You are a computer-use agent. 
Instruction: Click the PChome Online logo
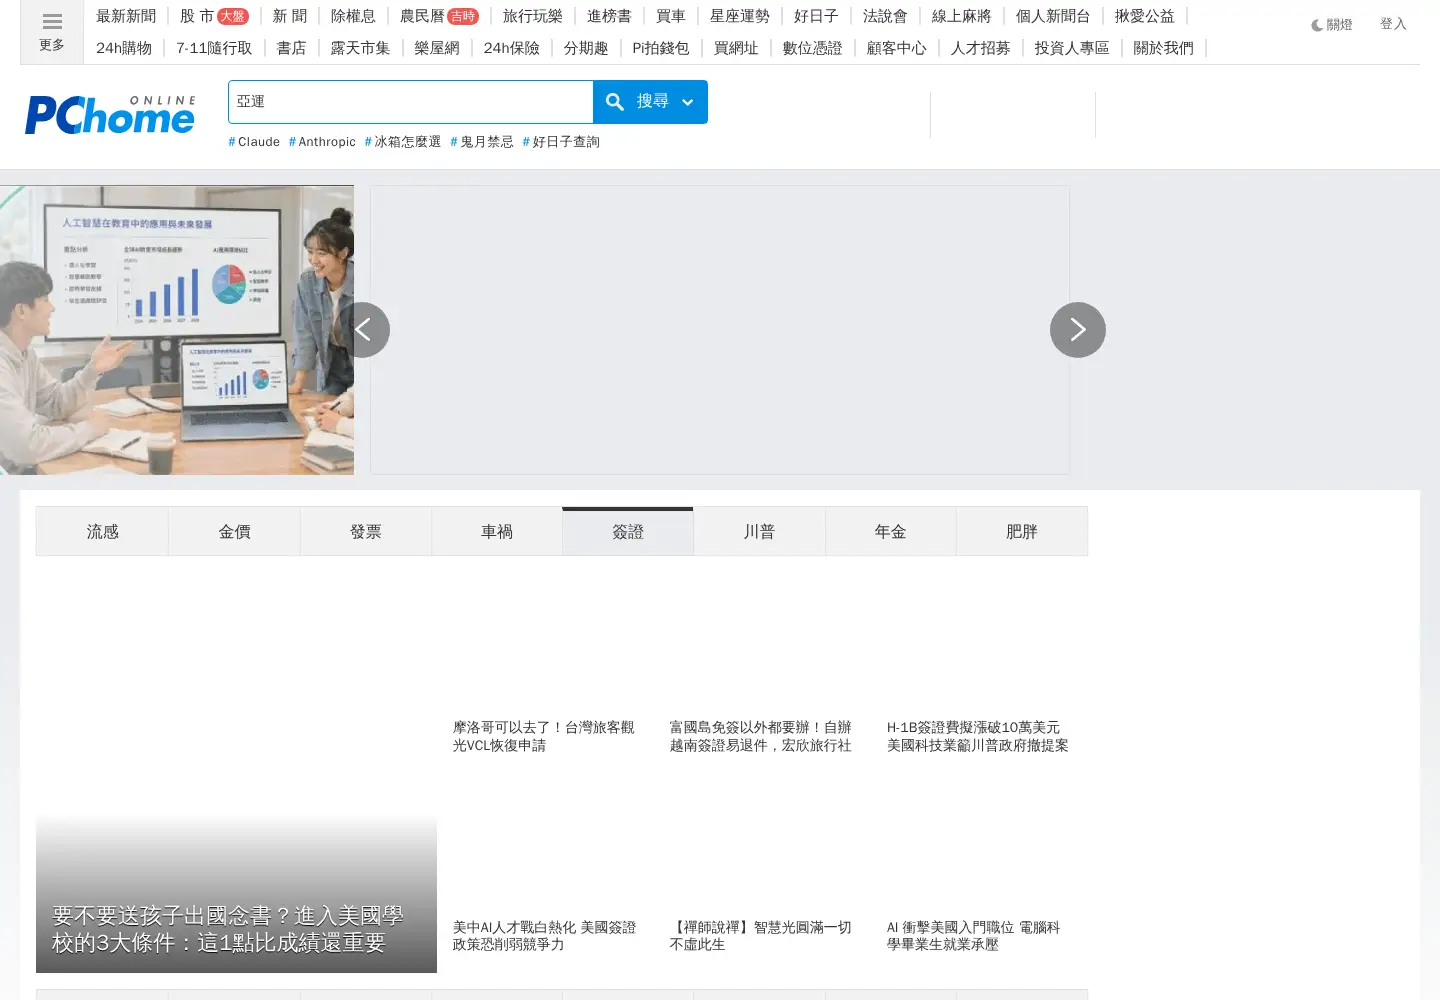pyautogui.click(x=110, y=115)
